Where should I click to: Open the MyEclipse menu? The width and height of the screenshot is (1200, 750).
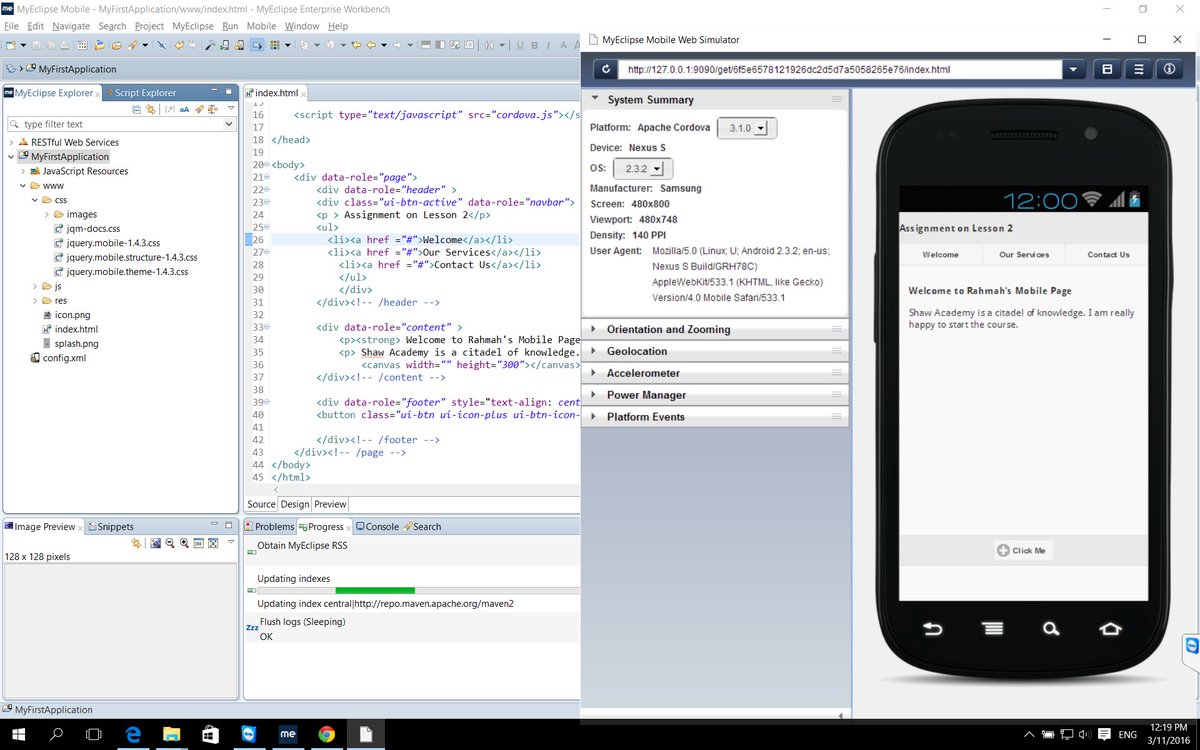(193, 26)
